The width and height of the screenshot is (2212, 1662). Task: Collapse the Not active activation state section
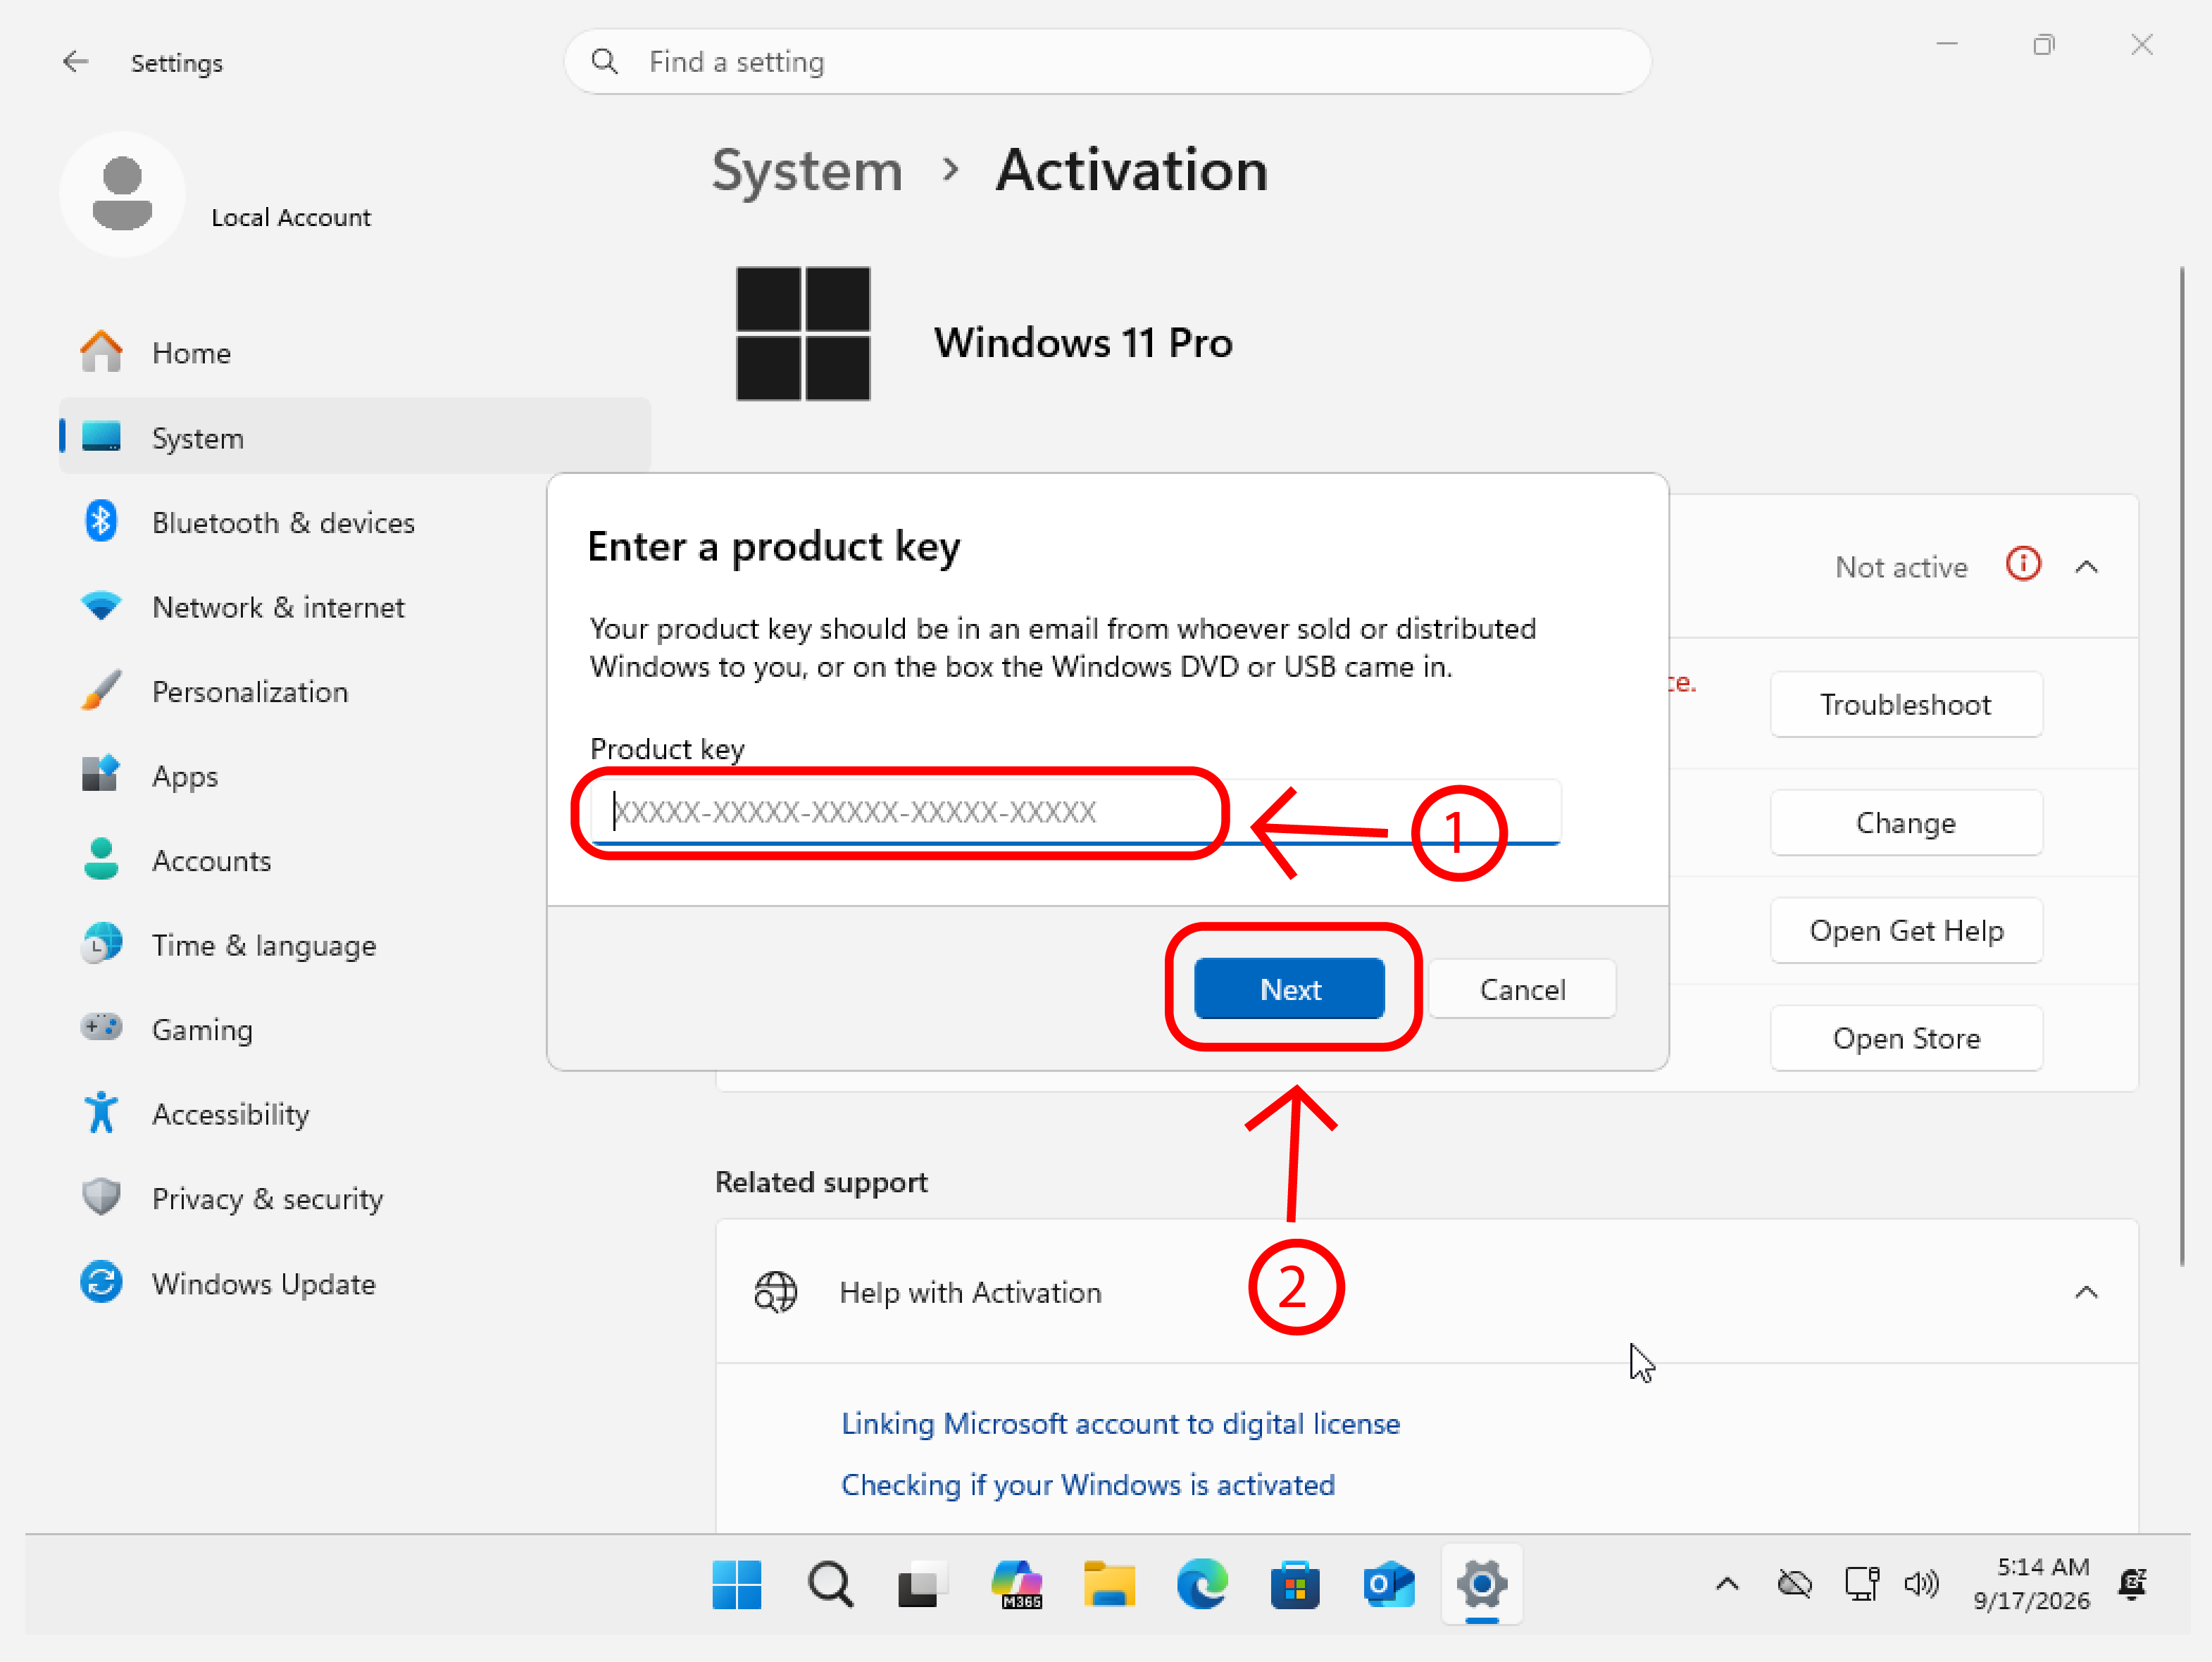(x=2086, y=567)
